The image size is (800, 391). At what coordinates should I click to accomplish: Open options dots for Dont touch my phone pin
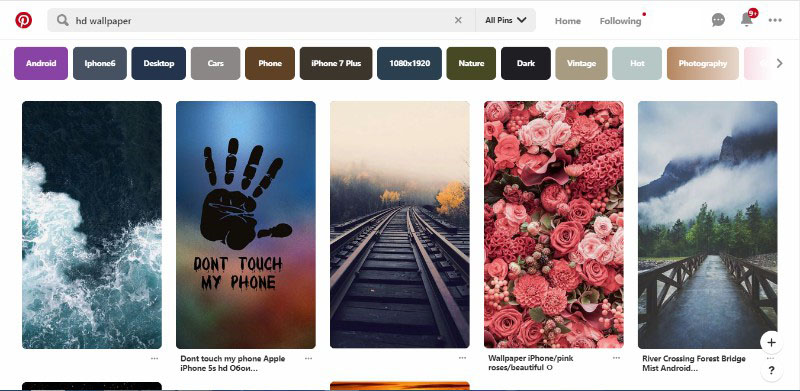coord(308,358)
